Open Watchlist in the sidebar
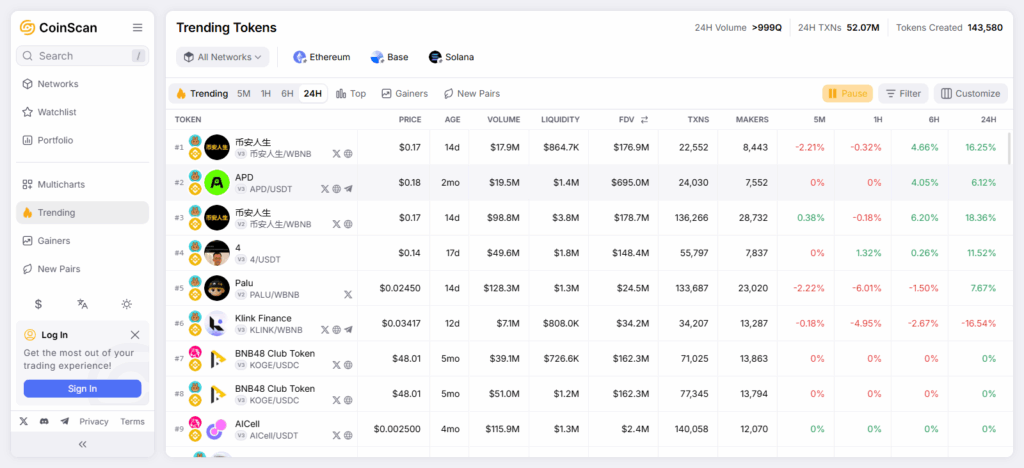The image size is (1024, 468). tap(82, 112)
